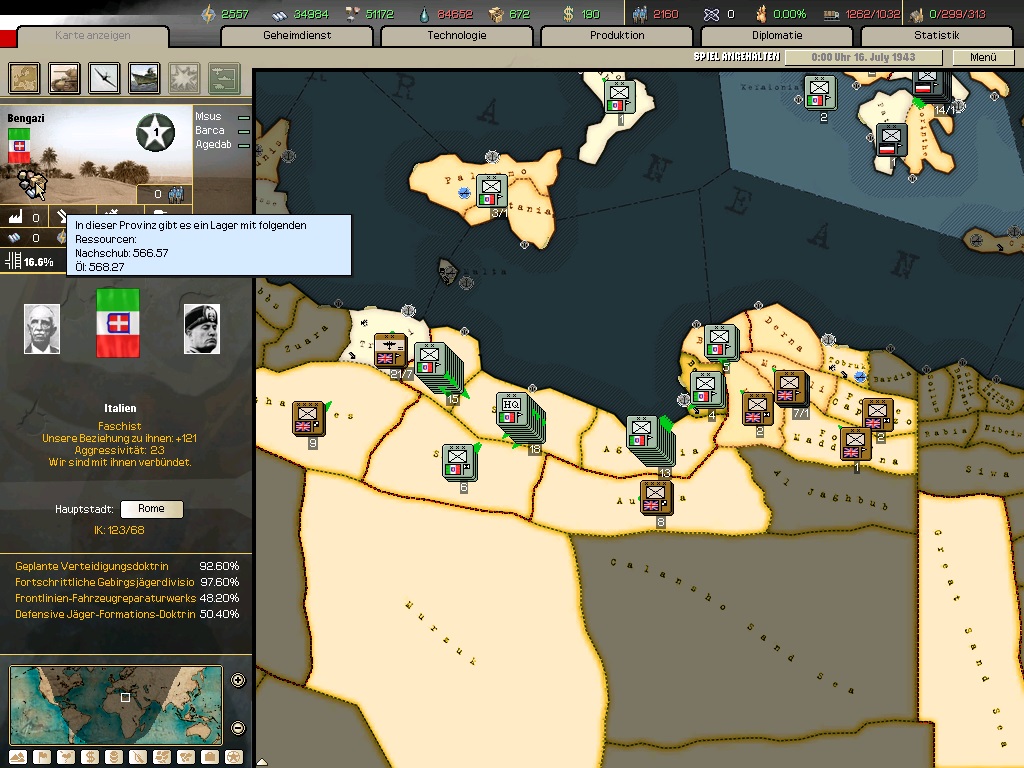Open the Produktion tab

tap(617, 36)
